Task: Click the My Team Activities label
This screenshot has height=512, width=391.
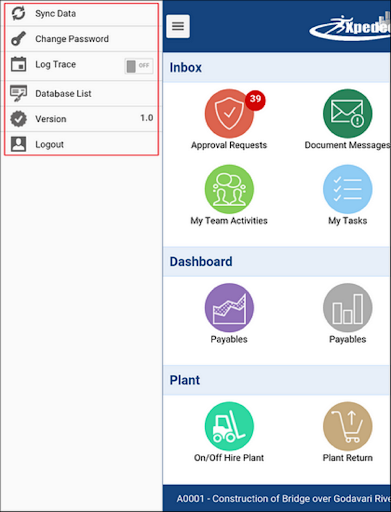Action: point(229,221)
